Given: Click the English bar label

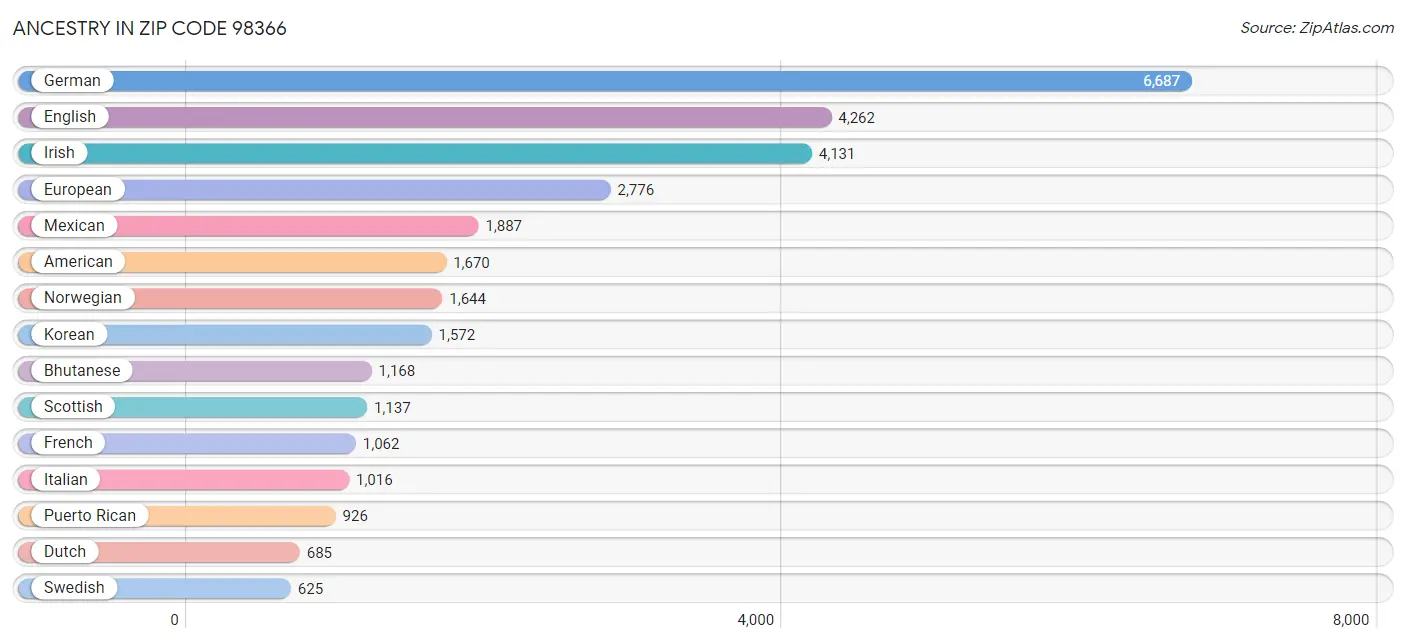Looking at the screenshot, I should (x=70, y=117).
